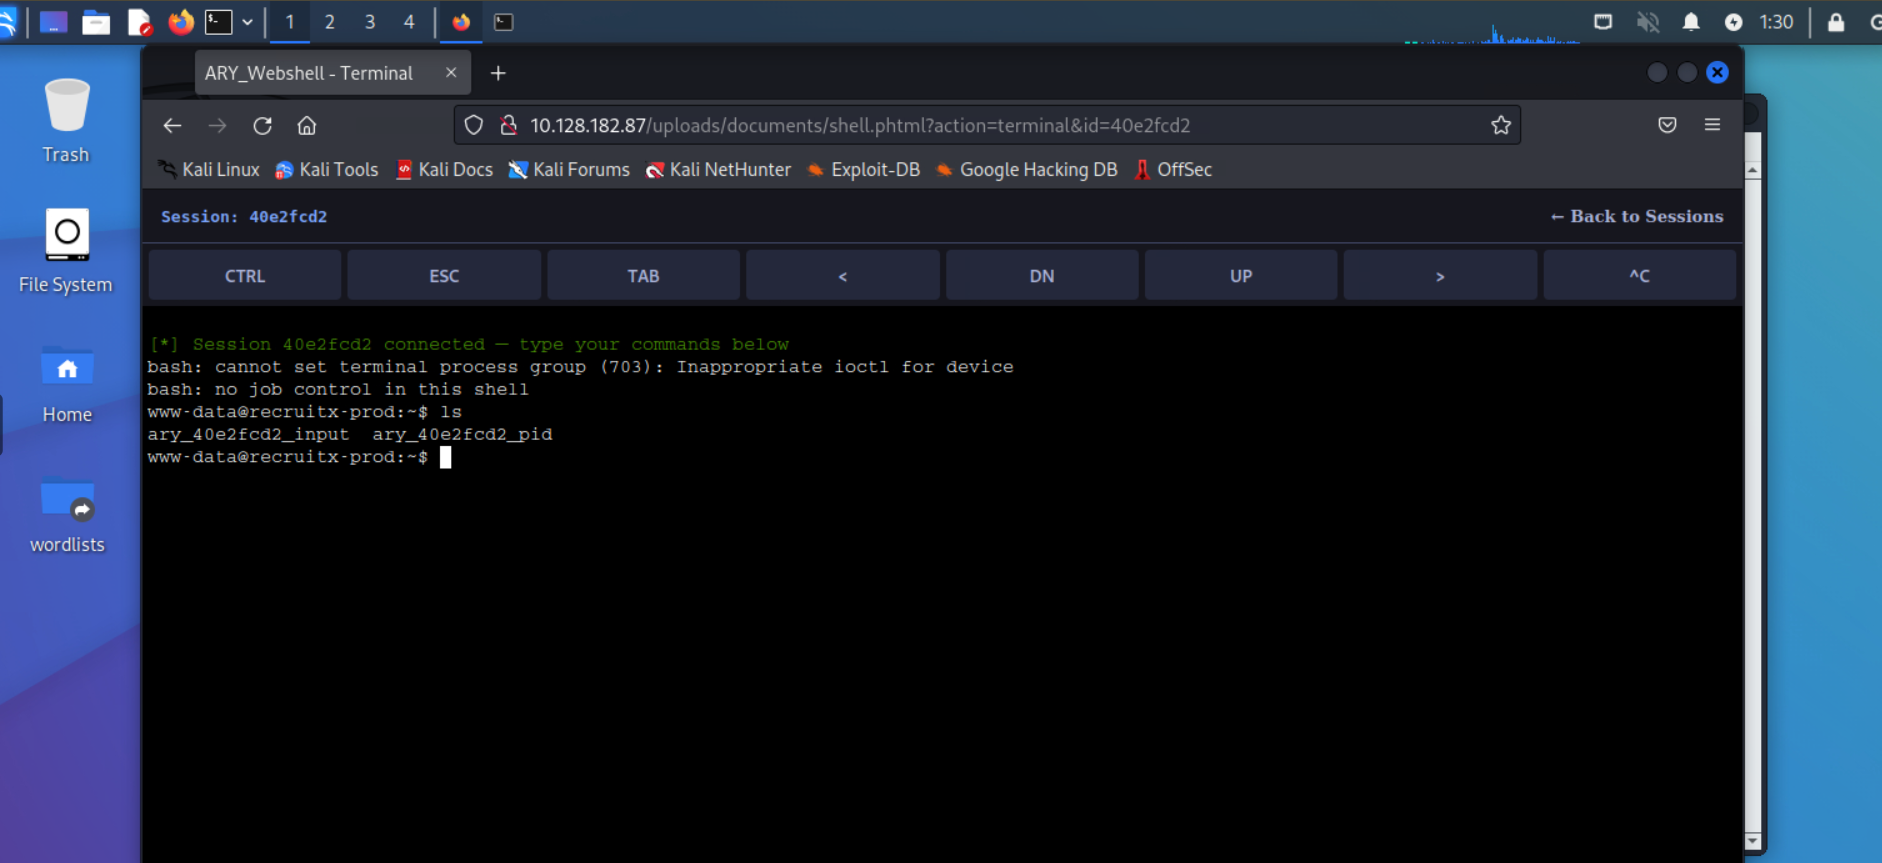The image size is (1882, 863).
Task: Click the 1:30 clock
Action: click(x=1776, y=22)
